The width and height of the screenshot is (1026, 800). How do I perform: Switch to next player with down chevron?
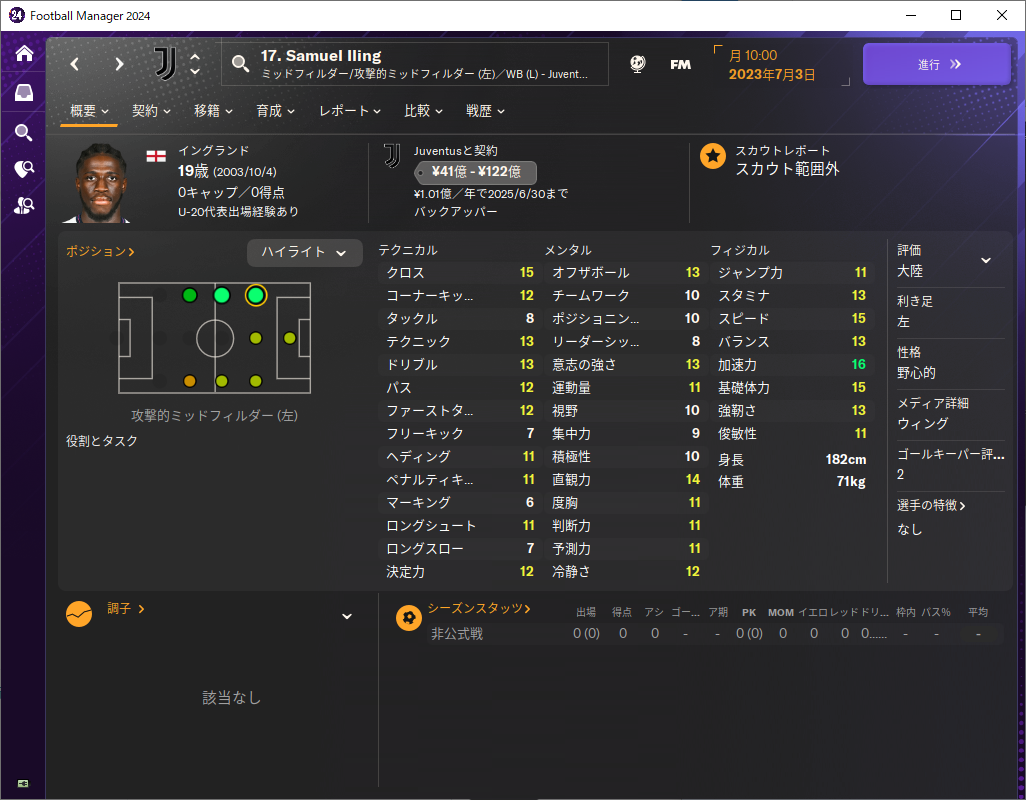(x=195, y=71)
